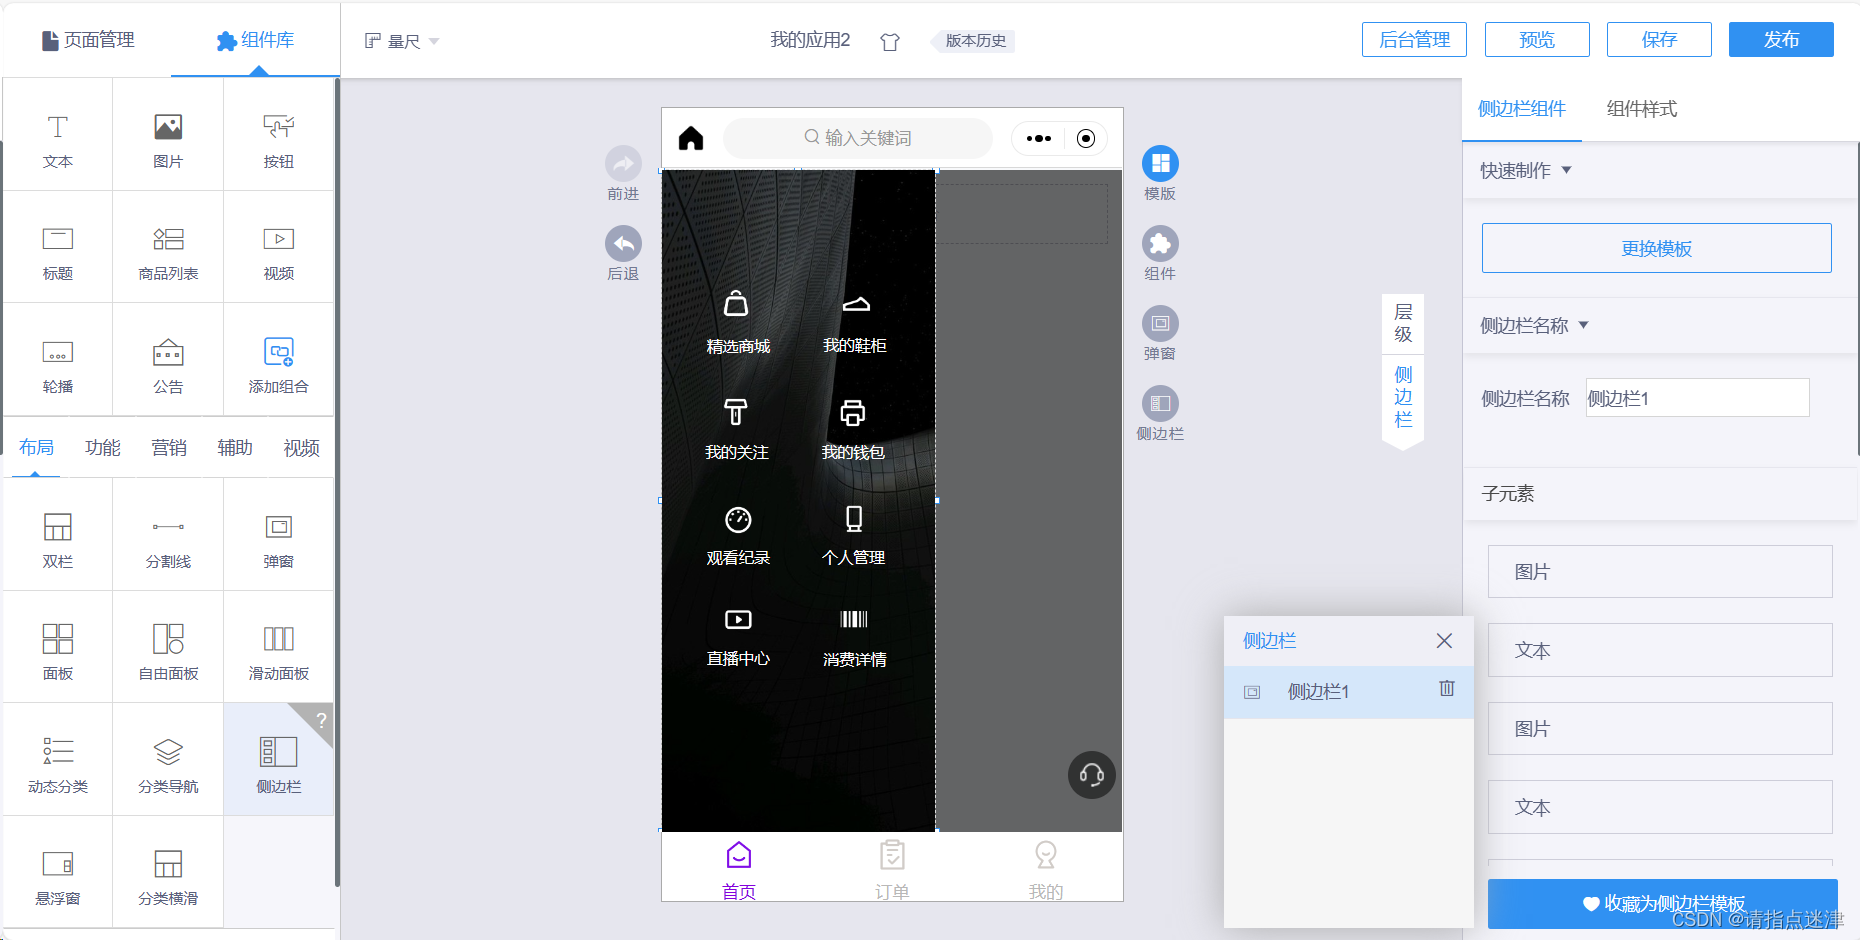Click the 预览 preview button

1537,40
